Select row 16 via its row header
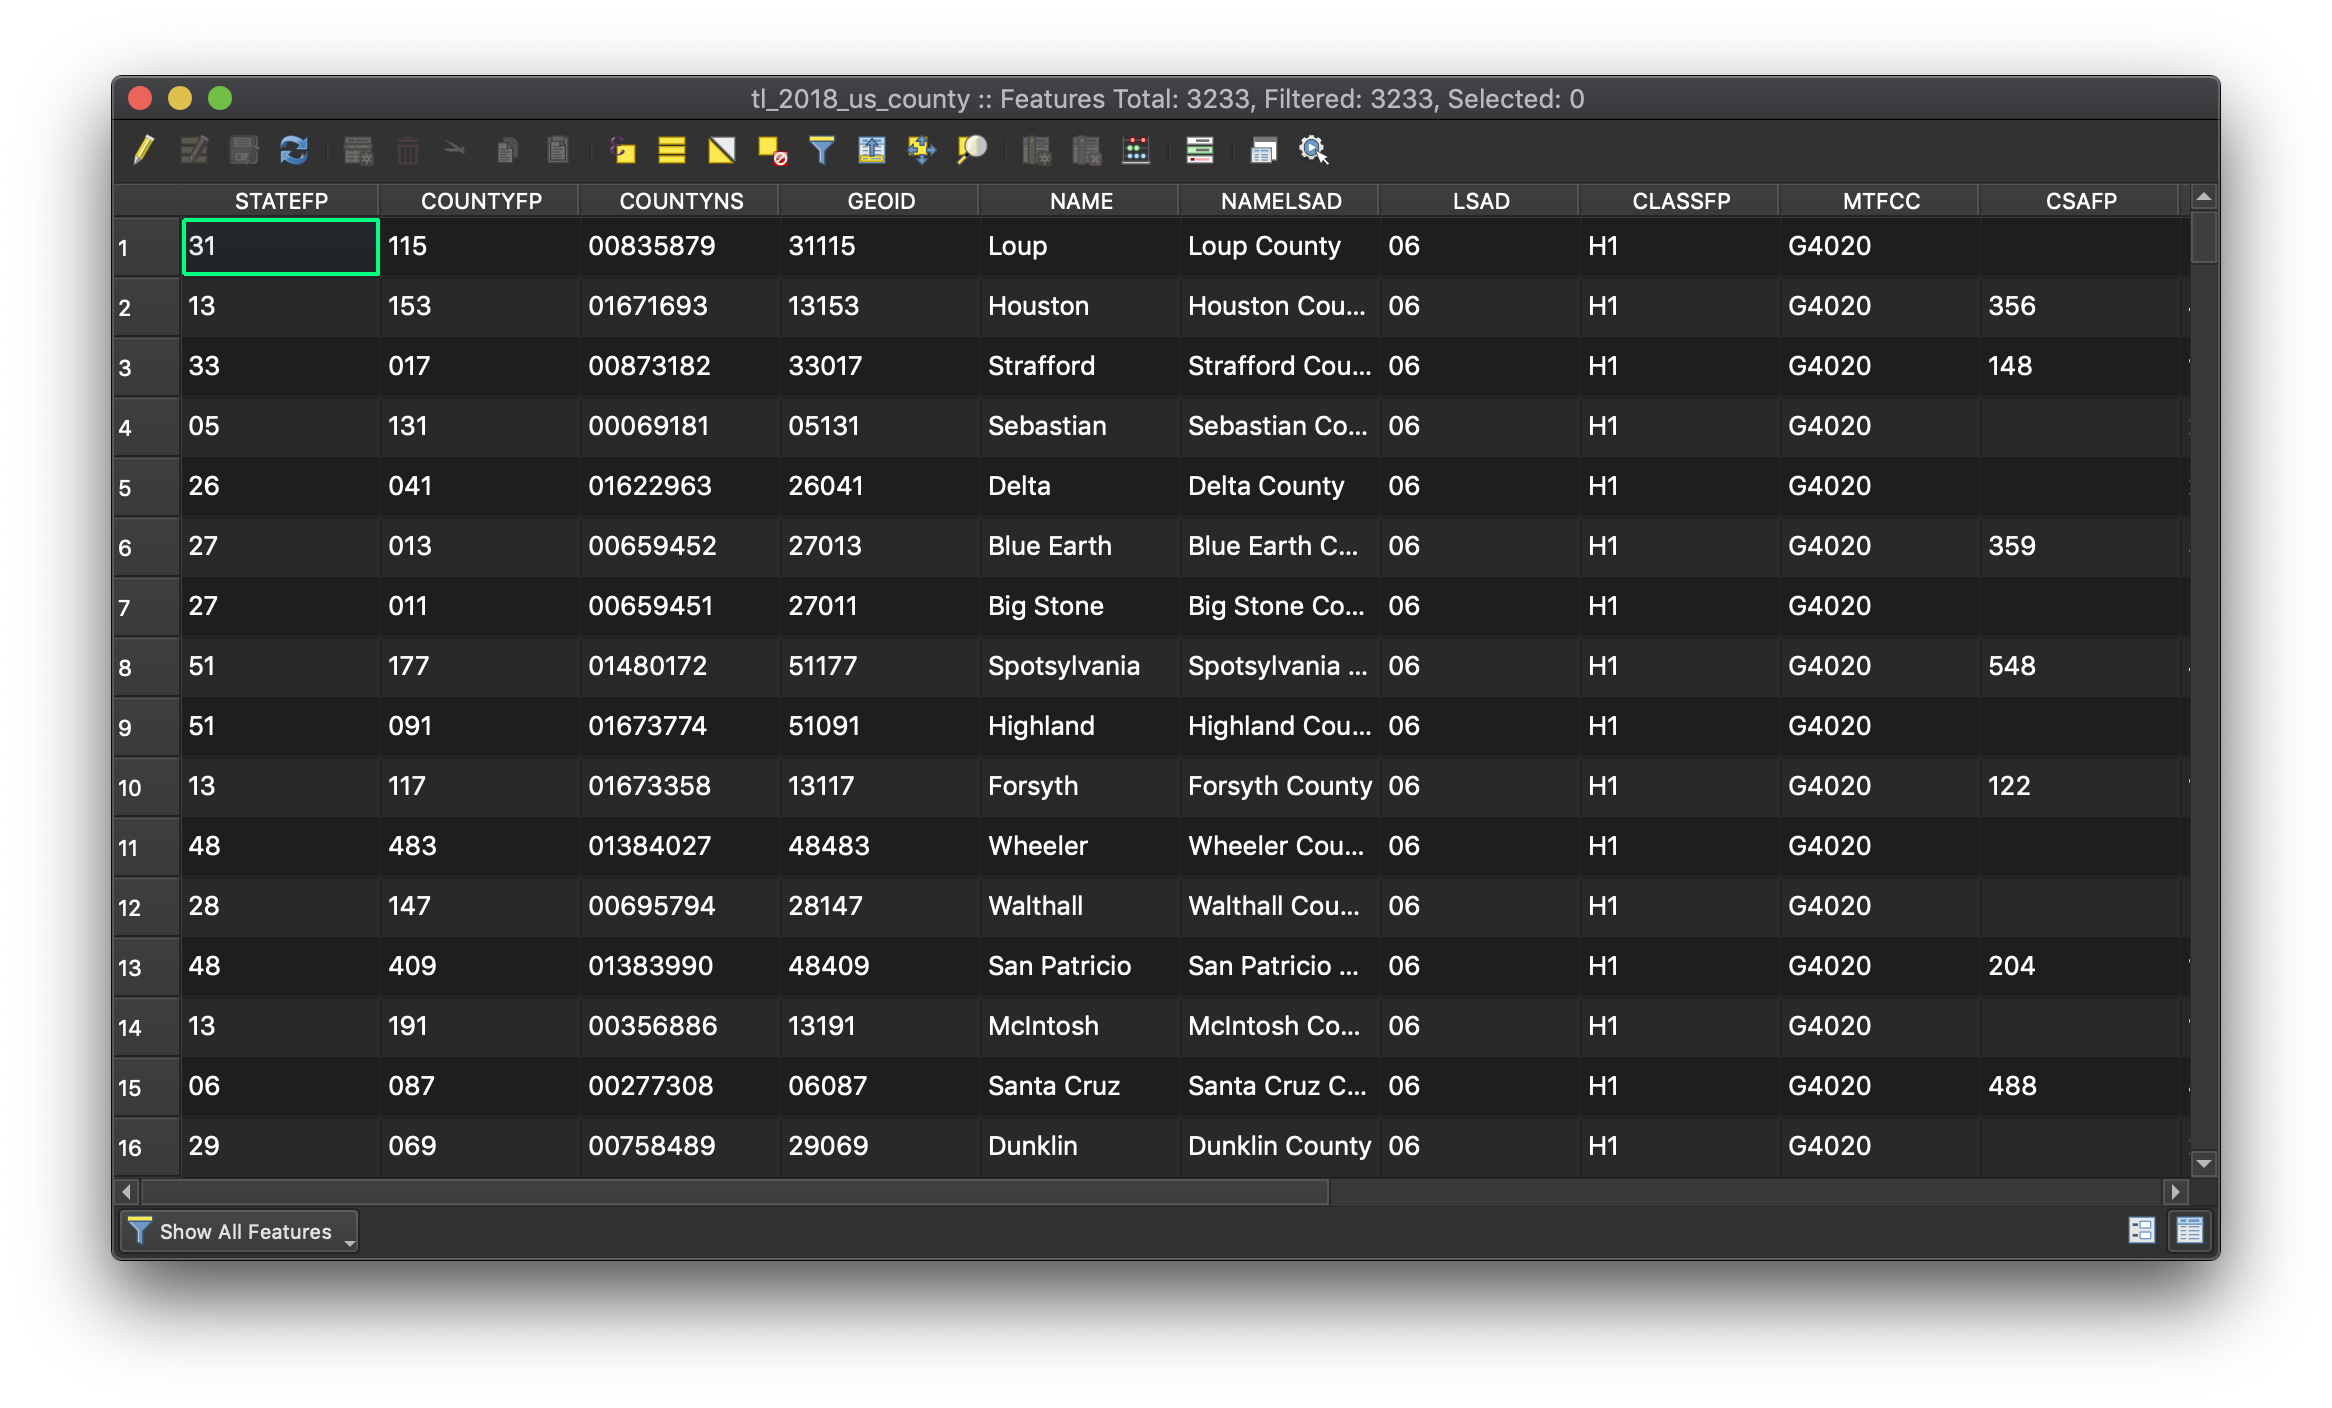Image resolution: width=2332 pixels, height=1408 pixels. (x=147, y=1147)
